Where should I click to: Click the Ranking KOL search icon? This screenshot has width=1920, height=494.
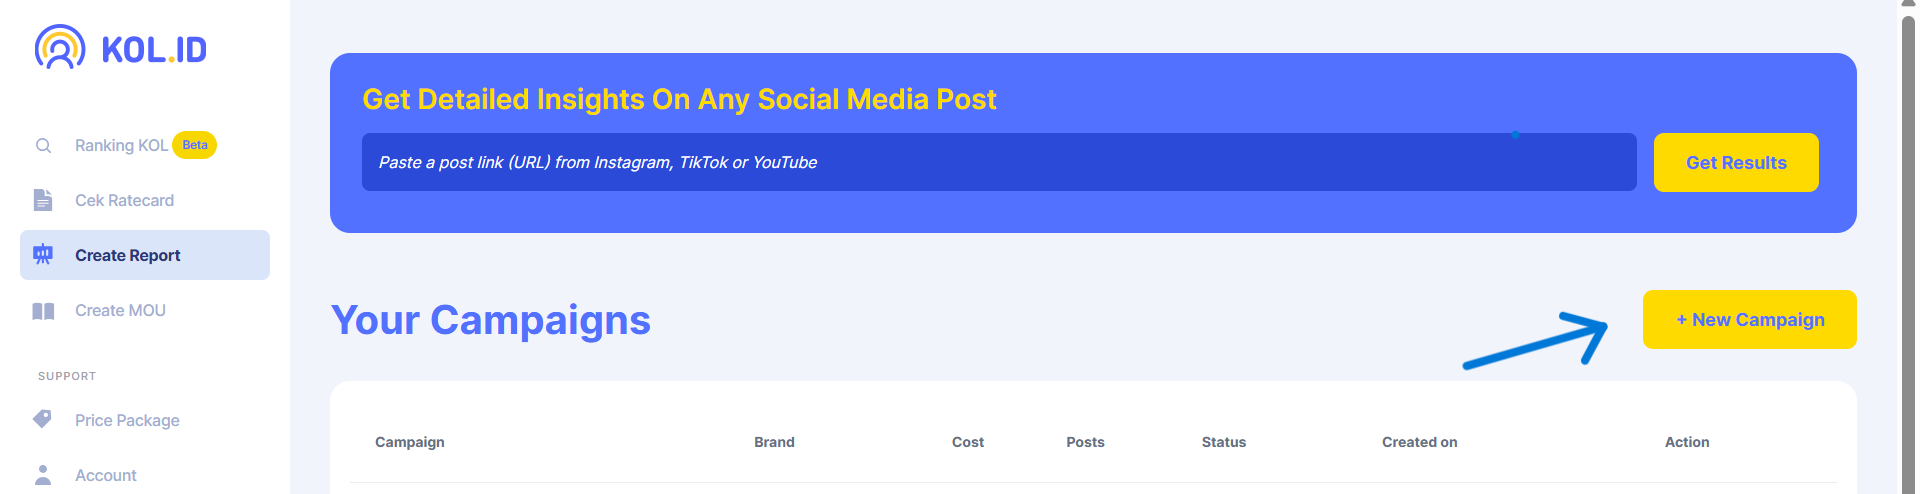coord(43,146)
